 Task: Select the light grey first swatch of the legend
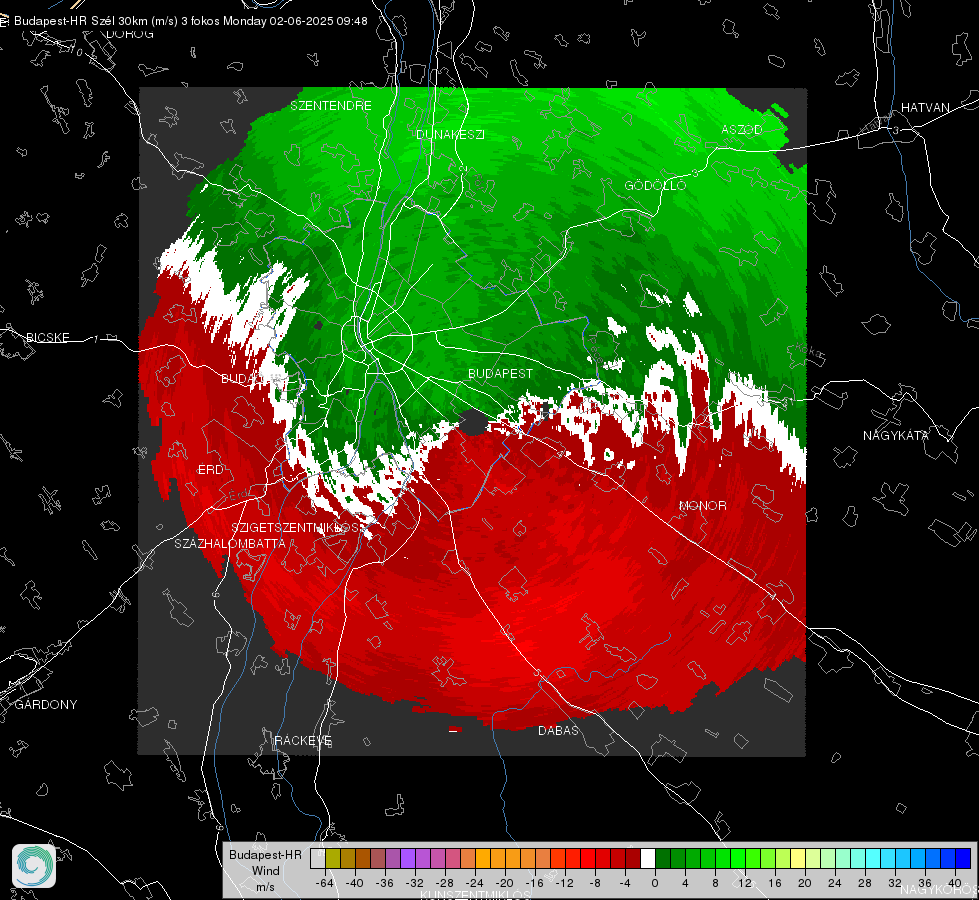coord(318,859)
